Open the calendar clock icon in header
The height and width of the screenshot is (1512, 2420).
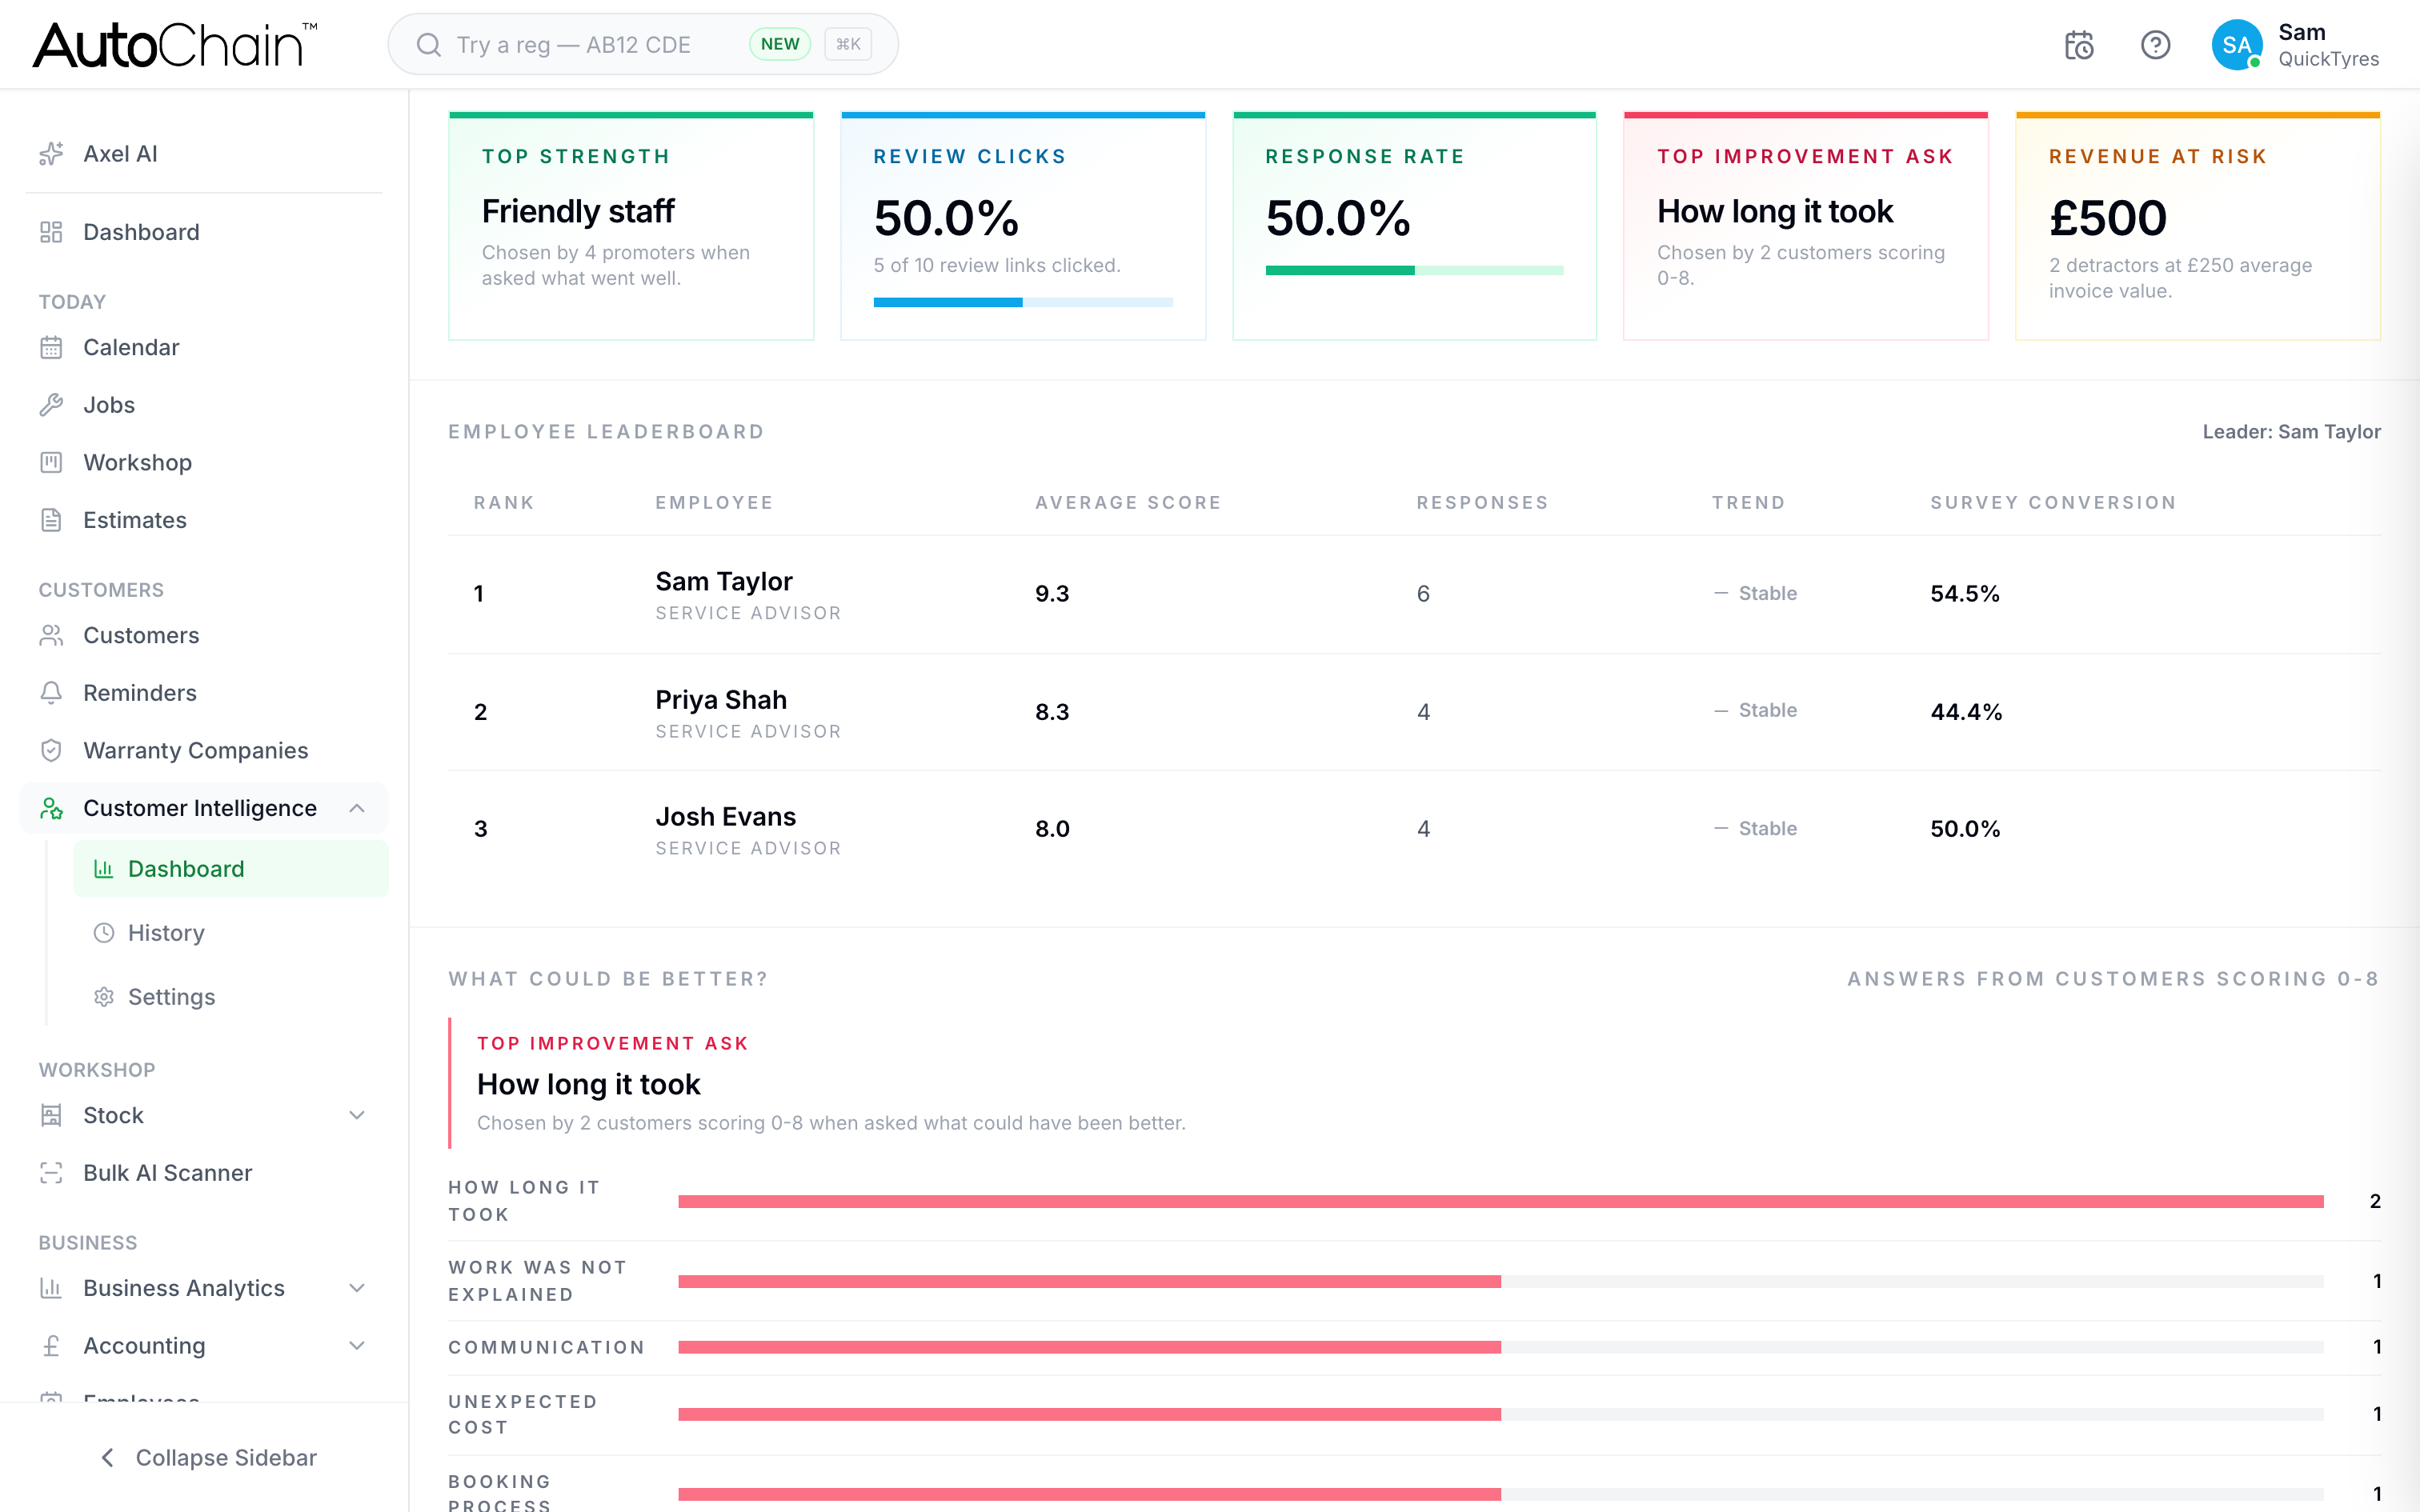point(2079,45)
